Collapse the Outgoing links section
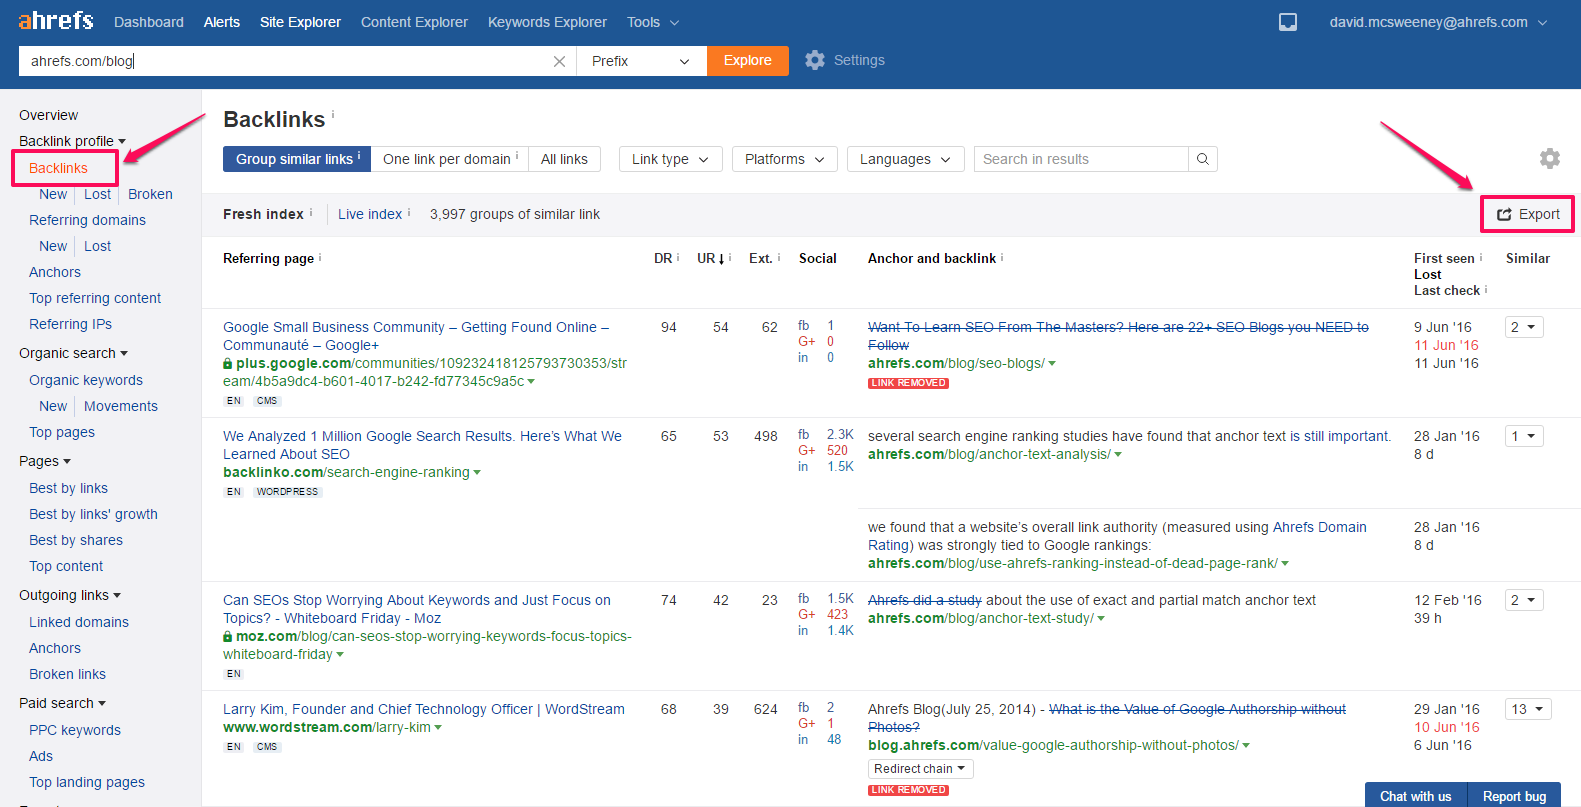 point(70,595)
